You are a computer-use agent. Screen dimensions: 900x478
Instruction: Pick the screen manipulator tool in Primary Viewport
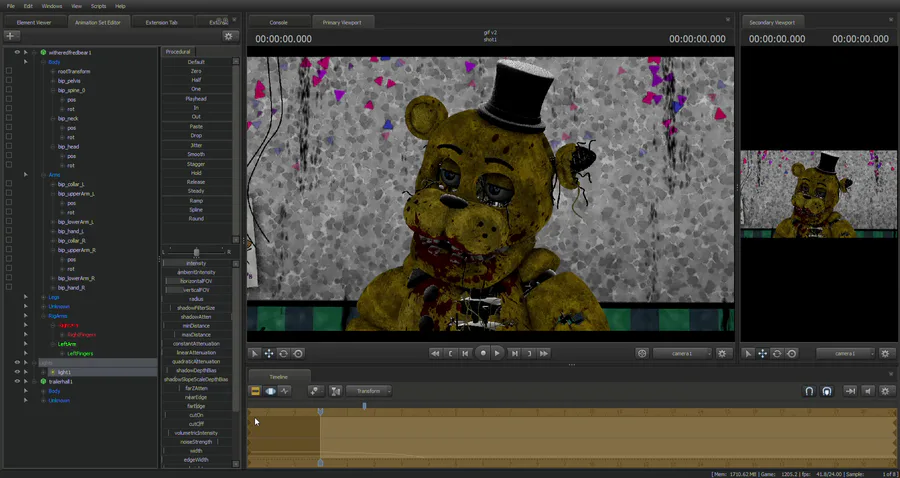[x=298, y=353]
